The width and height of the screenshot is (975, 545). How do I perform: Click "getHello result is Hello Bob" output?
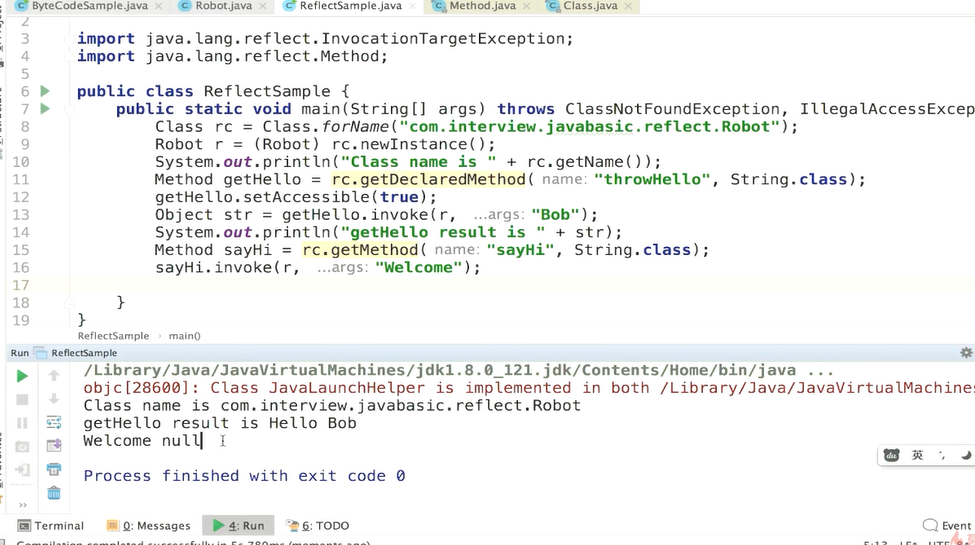point(220,424)
